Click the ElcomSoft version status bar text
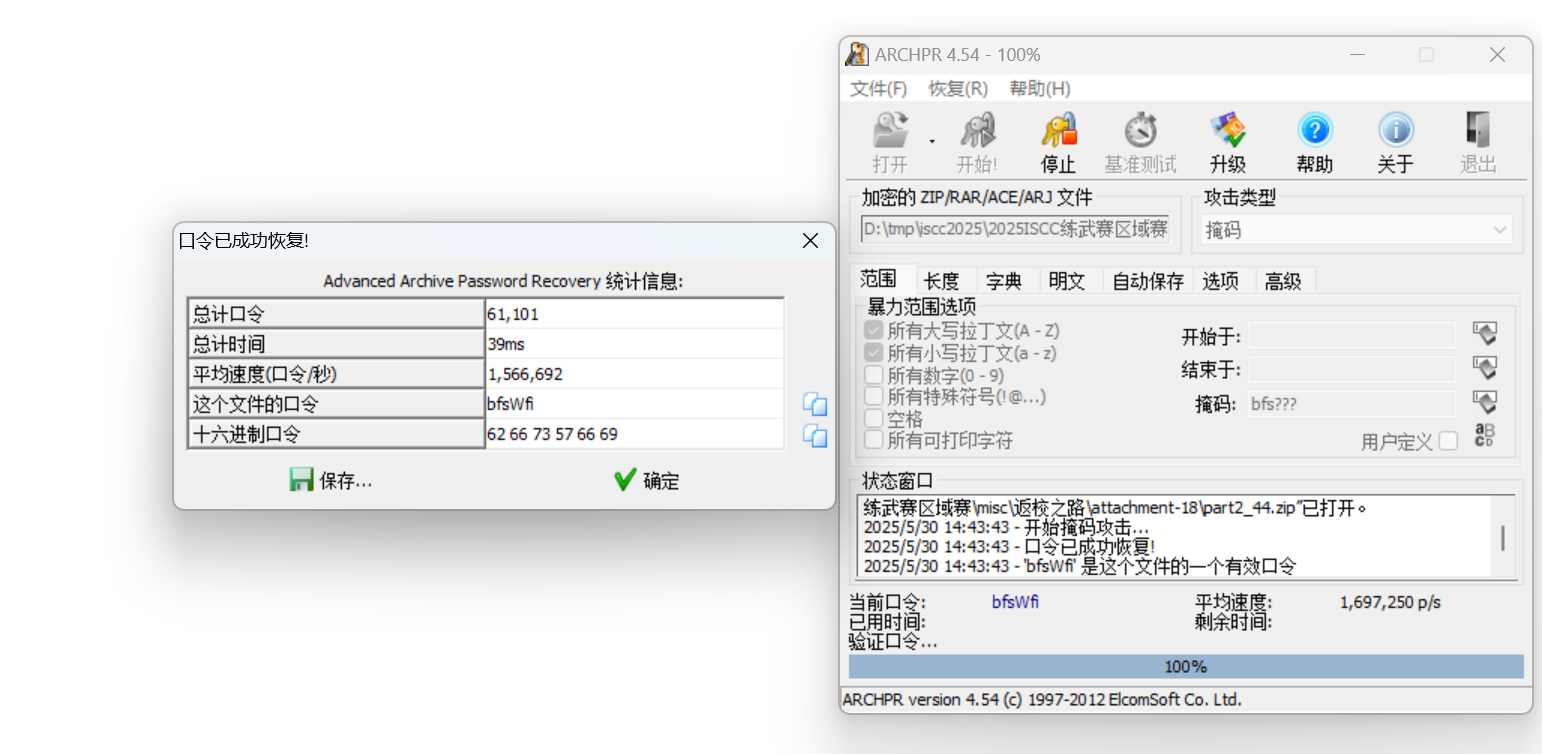1542x754 pixels. [1042, 700]
